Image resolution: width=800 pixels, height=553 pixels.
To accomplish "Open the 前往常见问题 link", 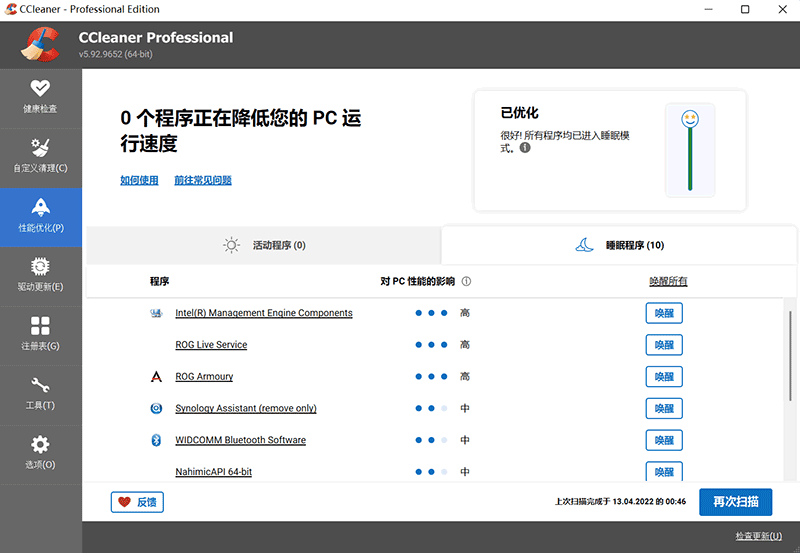I will click(203, 181).
